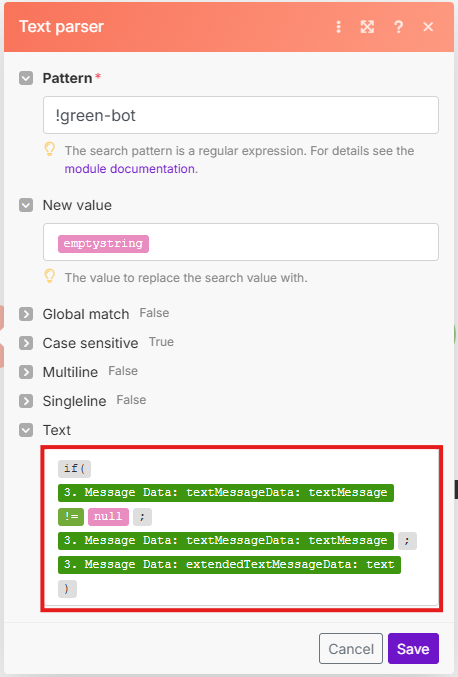Viewport: 458px width, 677px height.
Task: Collapse the New value section
Action: coord(26,205)
